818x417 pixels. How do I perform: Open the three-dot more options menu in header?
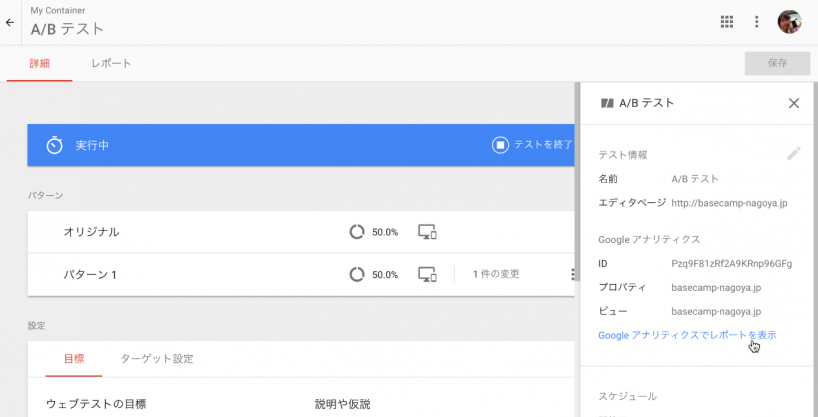(x=757, y=22)
